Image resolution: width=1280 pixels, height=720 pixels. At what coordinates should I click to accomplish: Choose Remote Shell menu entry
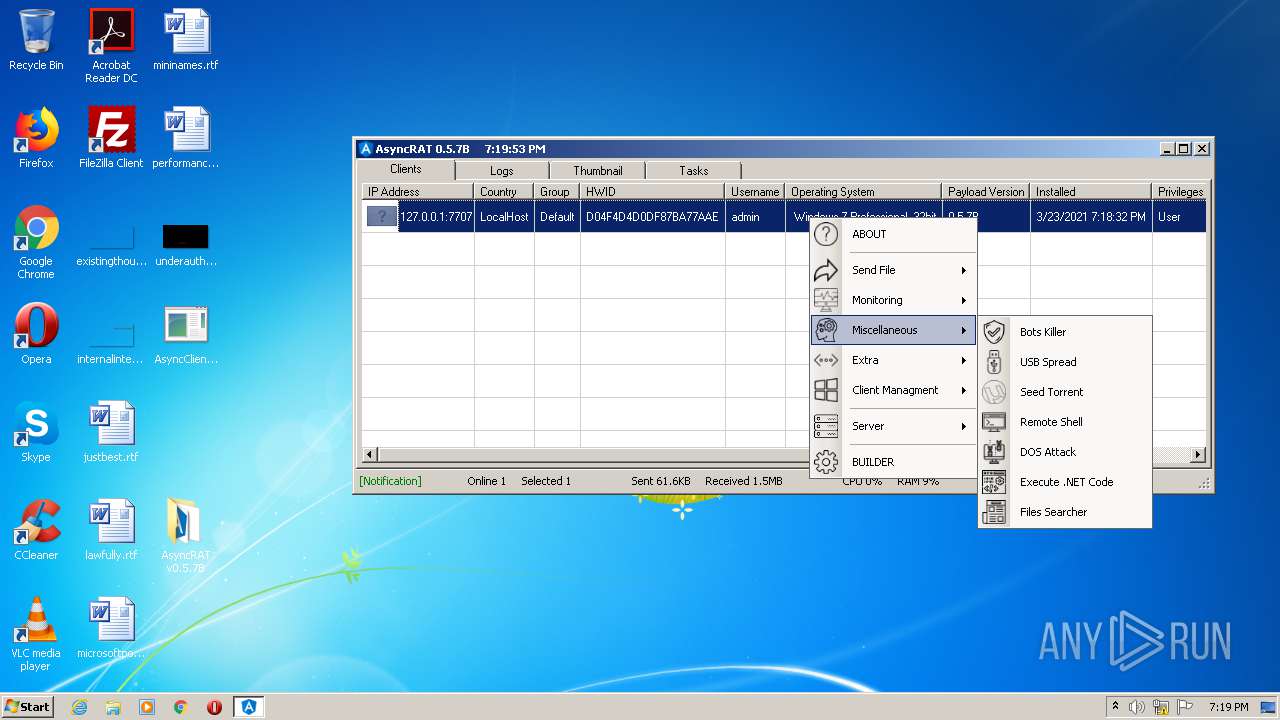coord(1065,422)
